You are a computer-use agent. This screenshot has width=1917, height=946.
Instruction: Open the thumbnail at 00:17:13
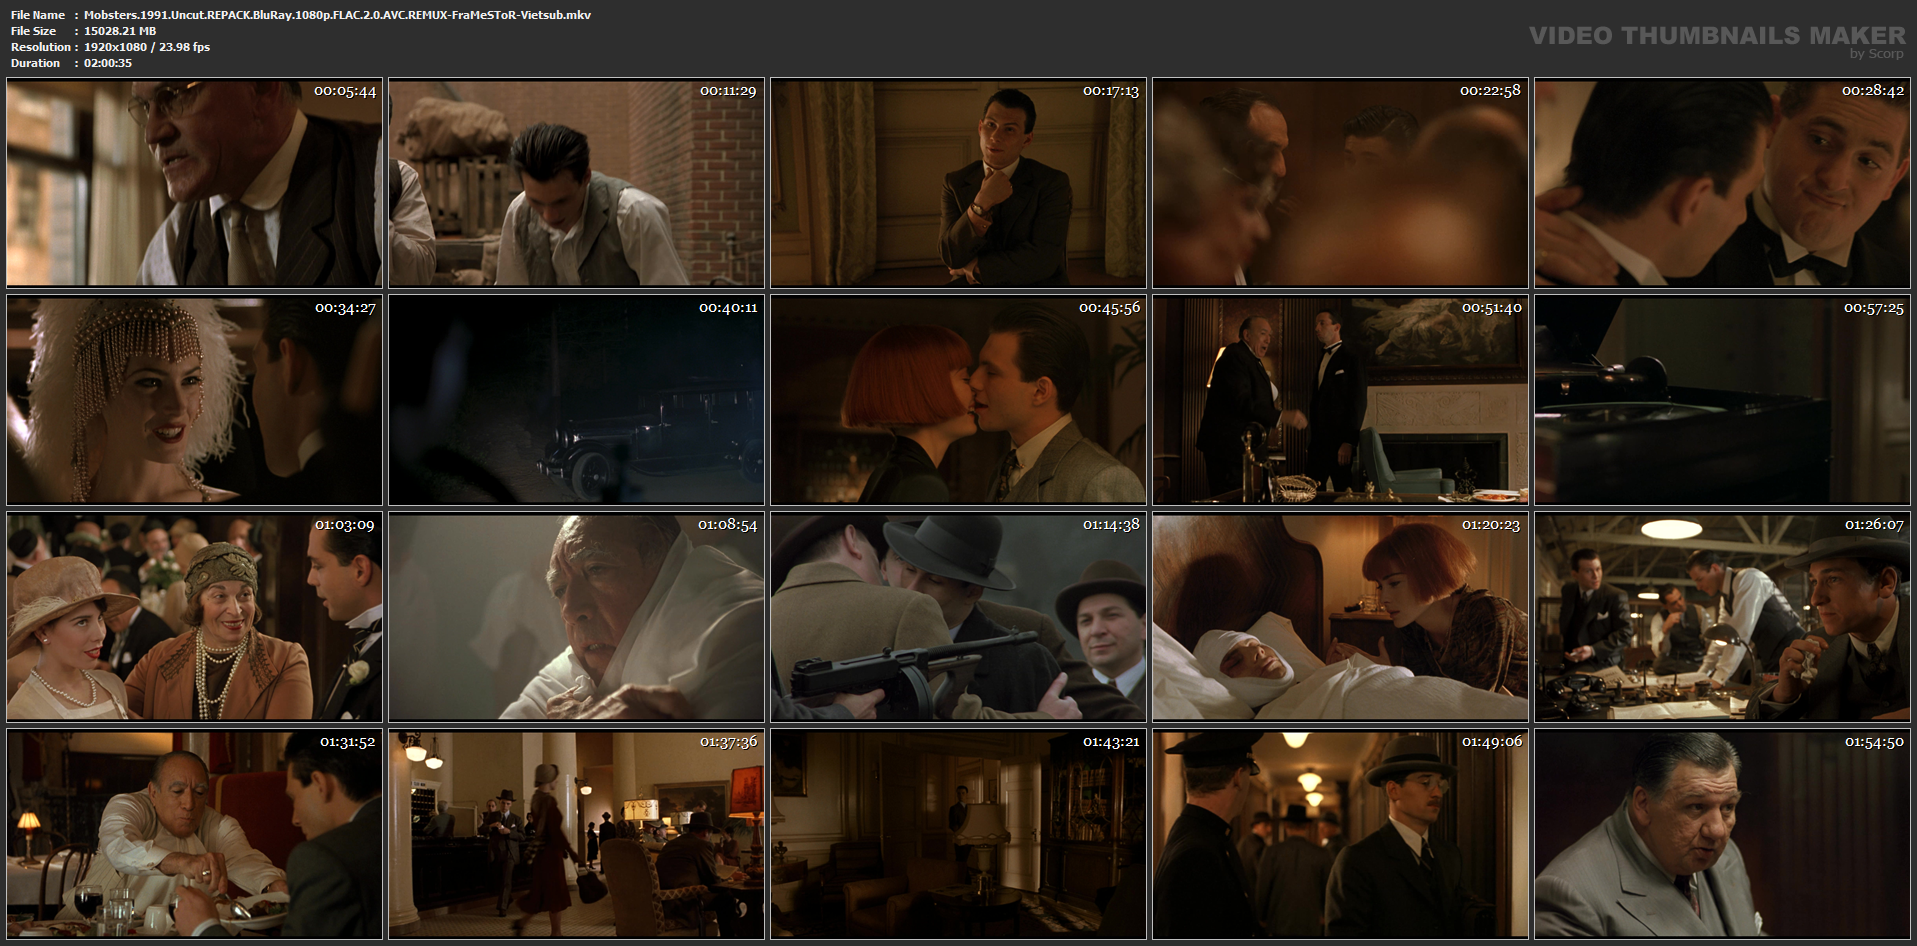pyautogui.click(x=958, y=183)
